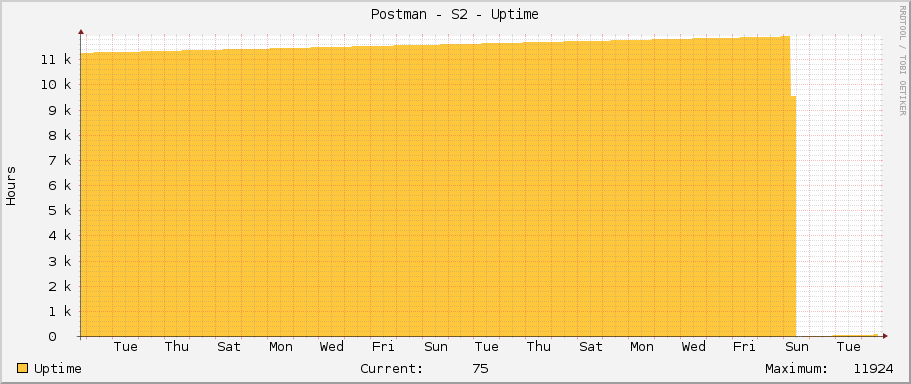The image size is (911, 384).
Task: Click the 'Sun' label in the middle of axis
Action: point(436,347)
